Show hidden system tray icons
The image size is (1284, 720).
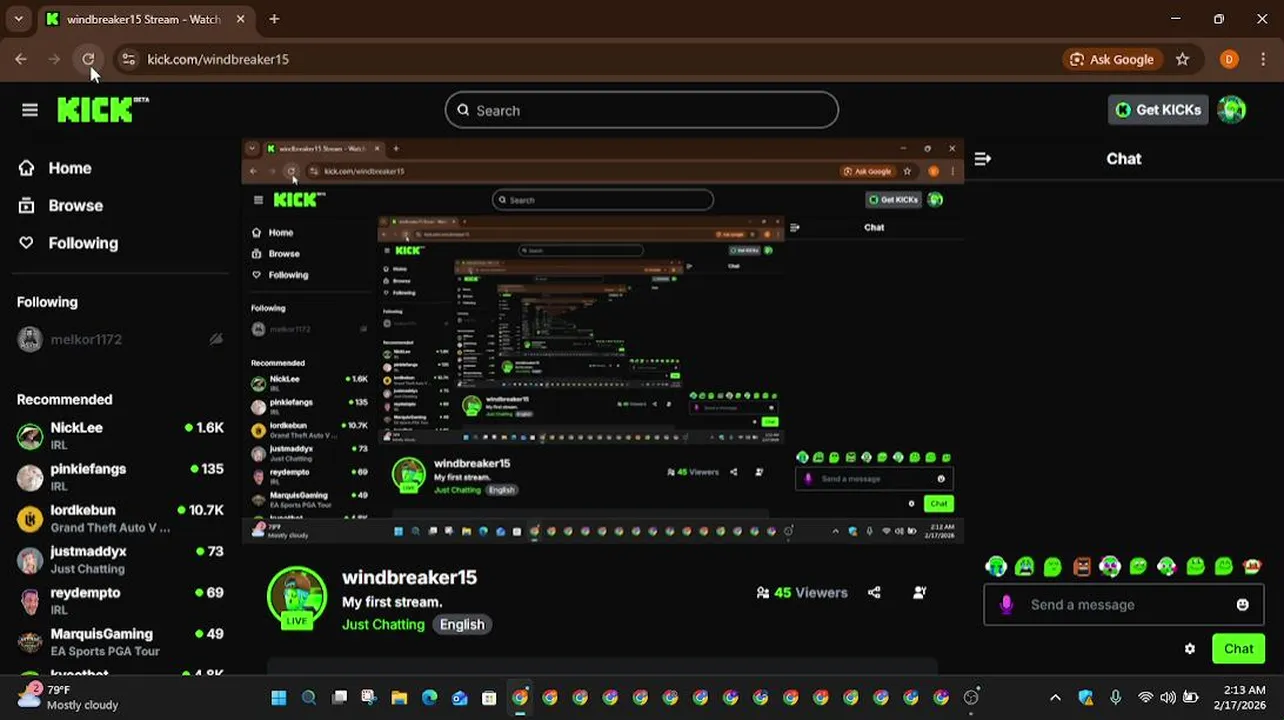(1055, 698)
